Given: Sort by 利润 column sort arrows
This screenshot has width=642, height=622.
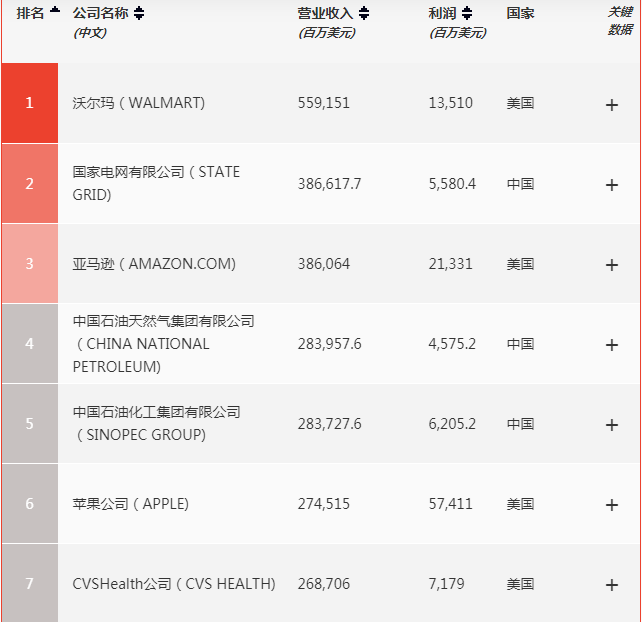Looking at the screenshot, I should coord(466,14).
